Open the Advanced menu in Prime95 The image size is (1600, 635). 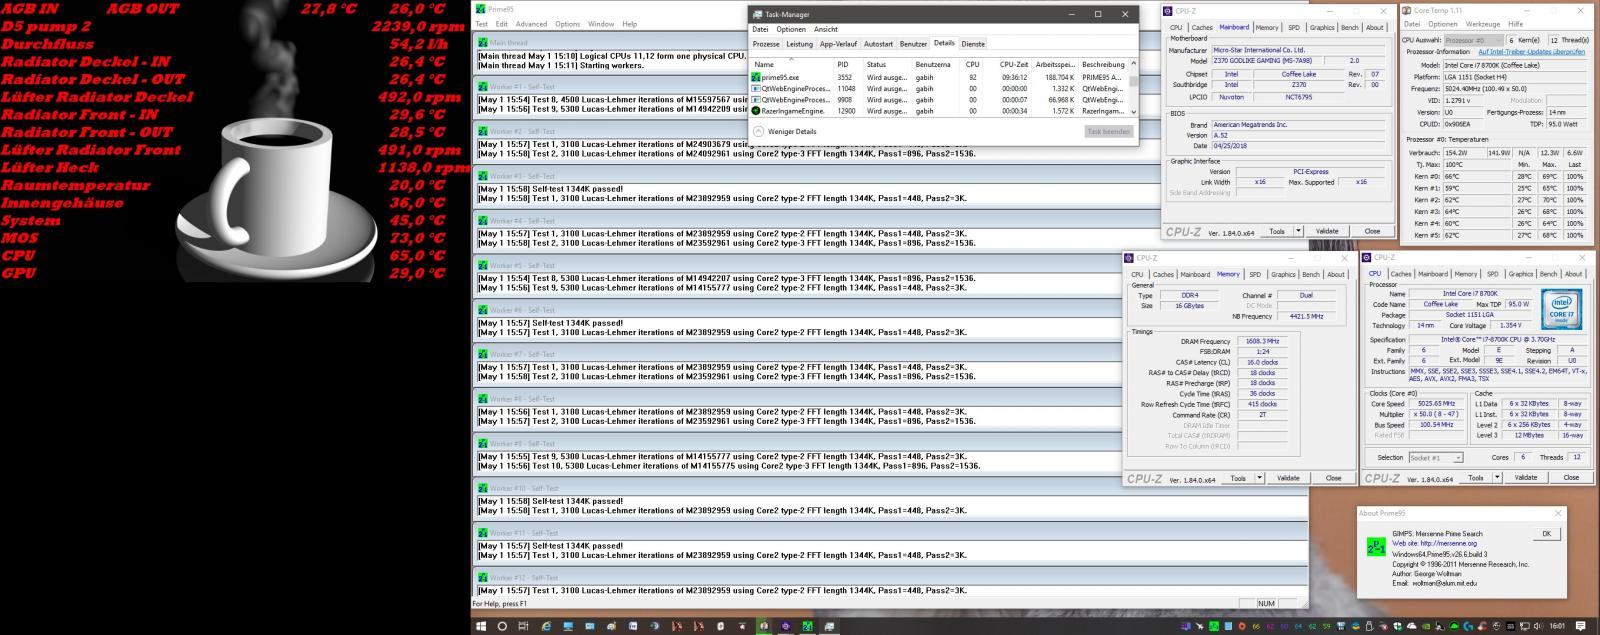tap(531, 24)
